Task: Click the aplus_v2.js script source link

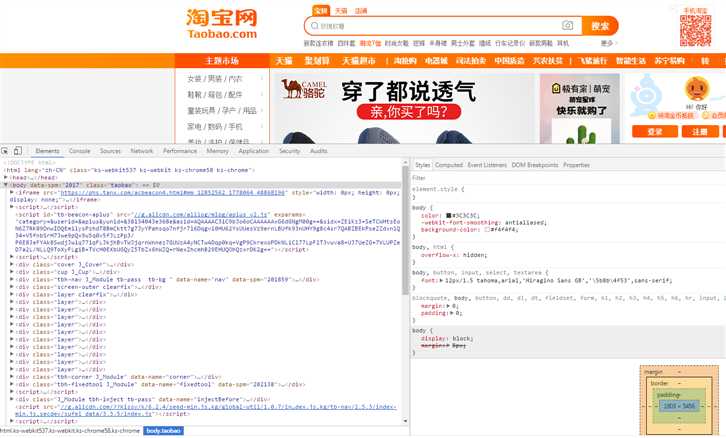Action: [201, 215]
